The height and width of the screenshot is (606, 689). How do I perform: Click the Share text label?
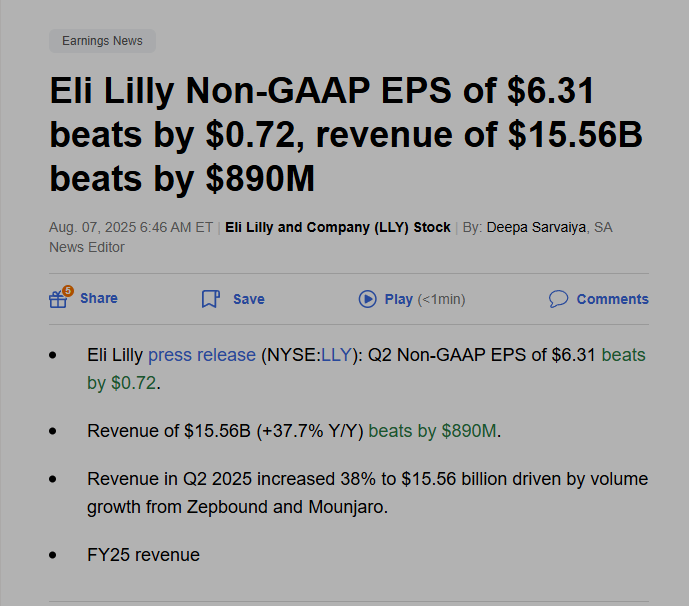pyautogui.click(x=99, y=298)
